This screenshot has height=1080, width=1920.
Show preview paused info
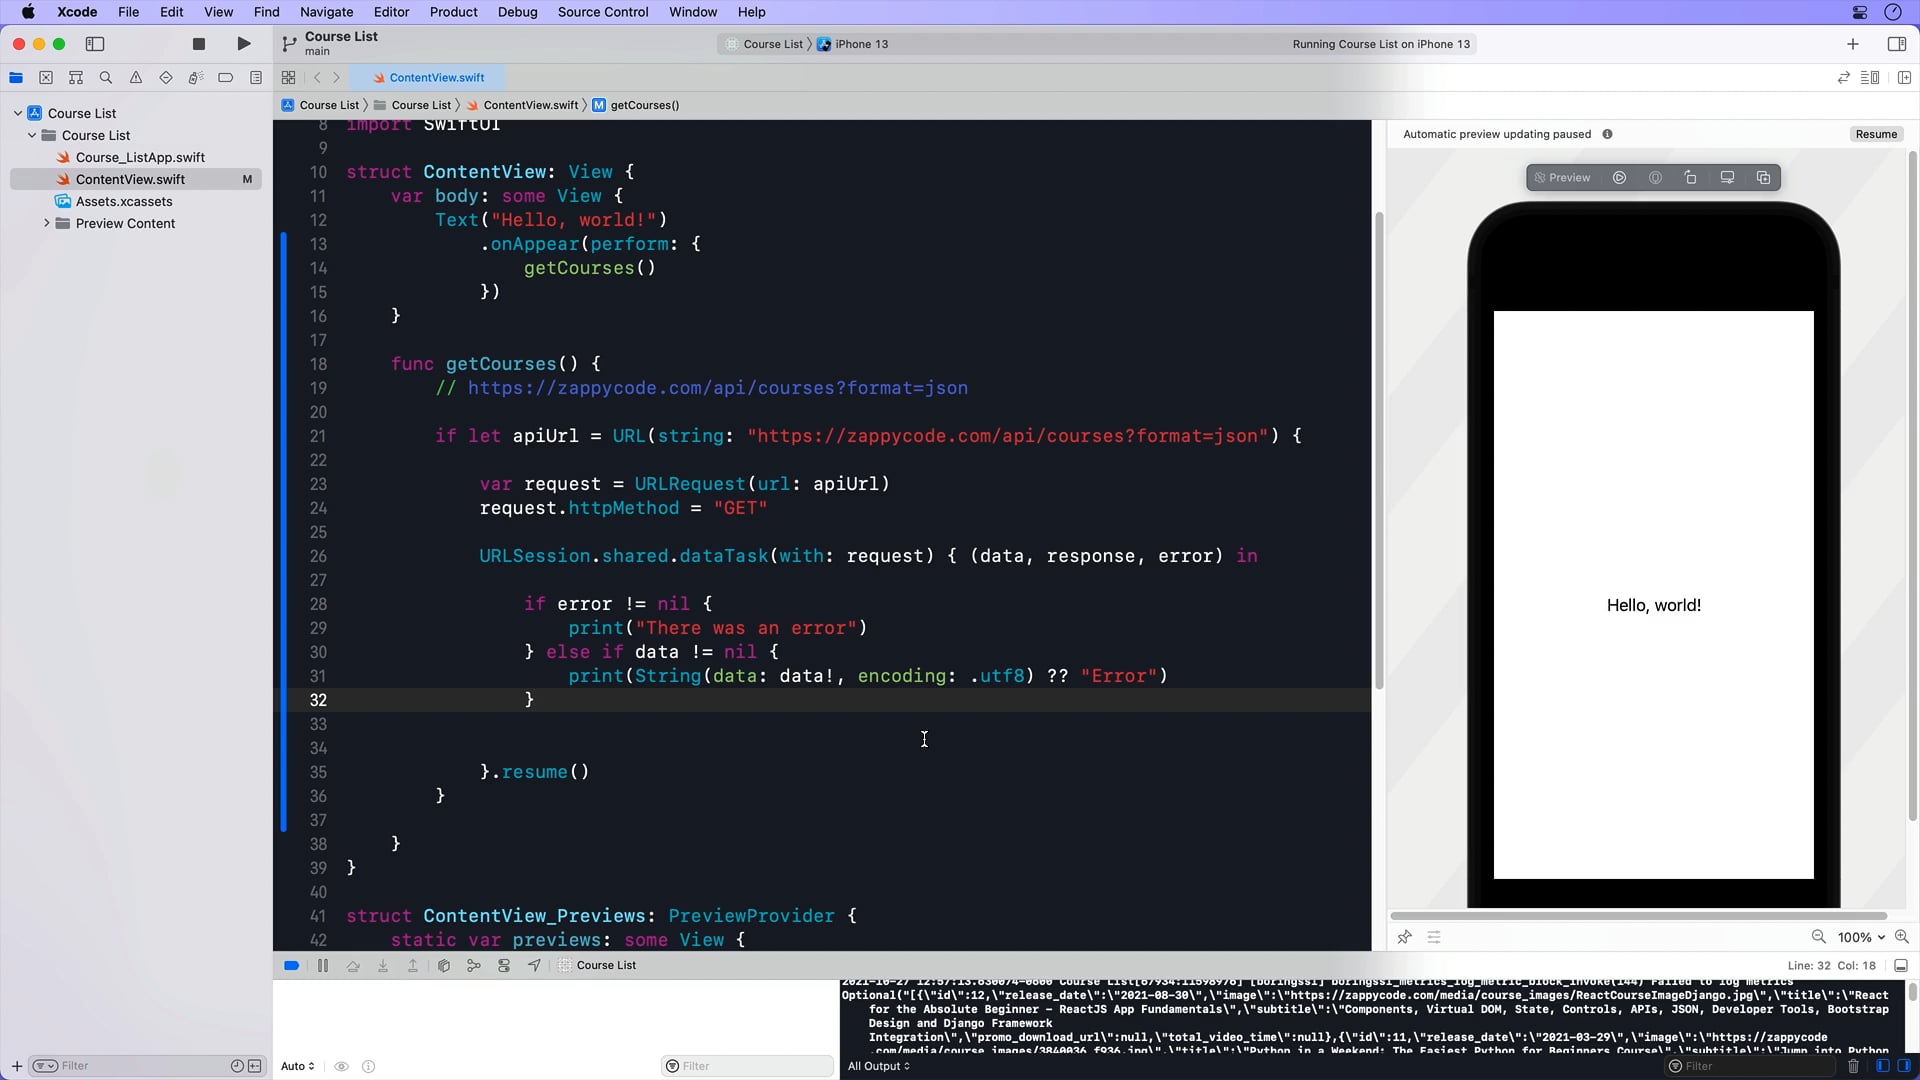pyautogui.click(x=1607, y=134)
